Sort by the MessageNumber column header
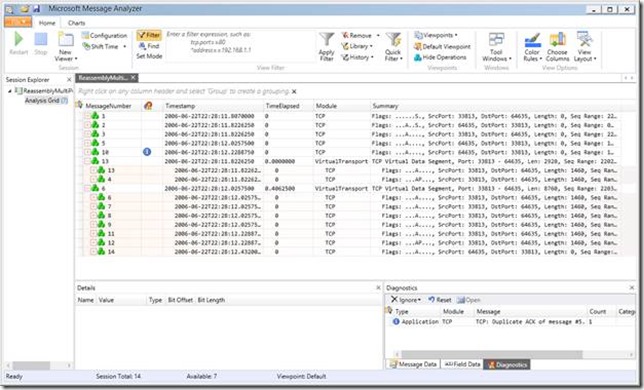The height and width of the screenshot is (390, 644). (x=108, y=106)
